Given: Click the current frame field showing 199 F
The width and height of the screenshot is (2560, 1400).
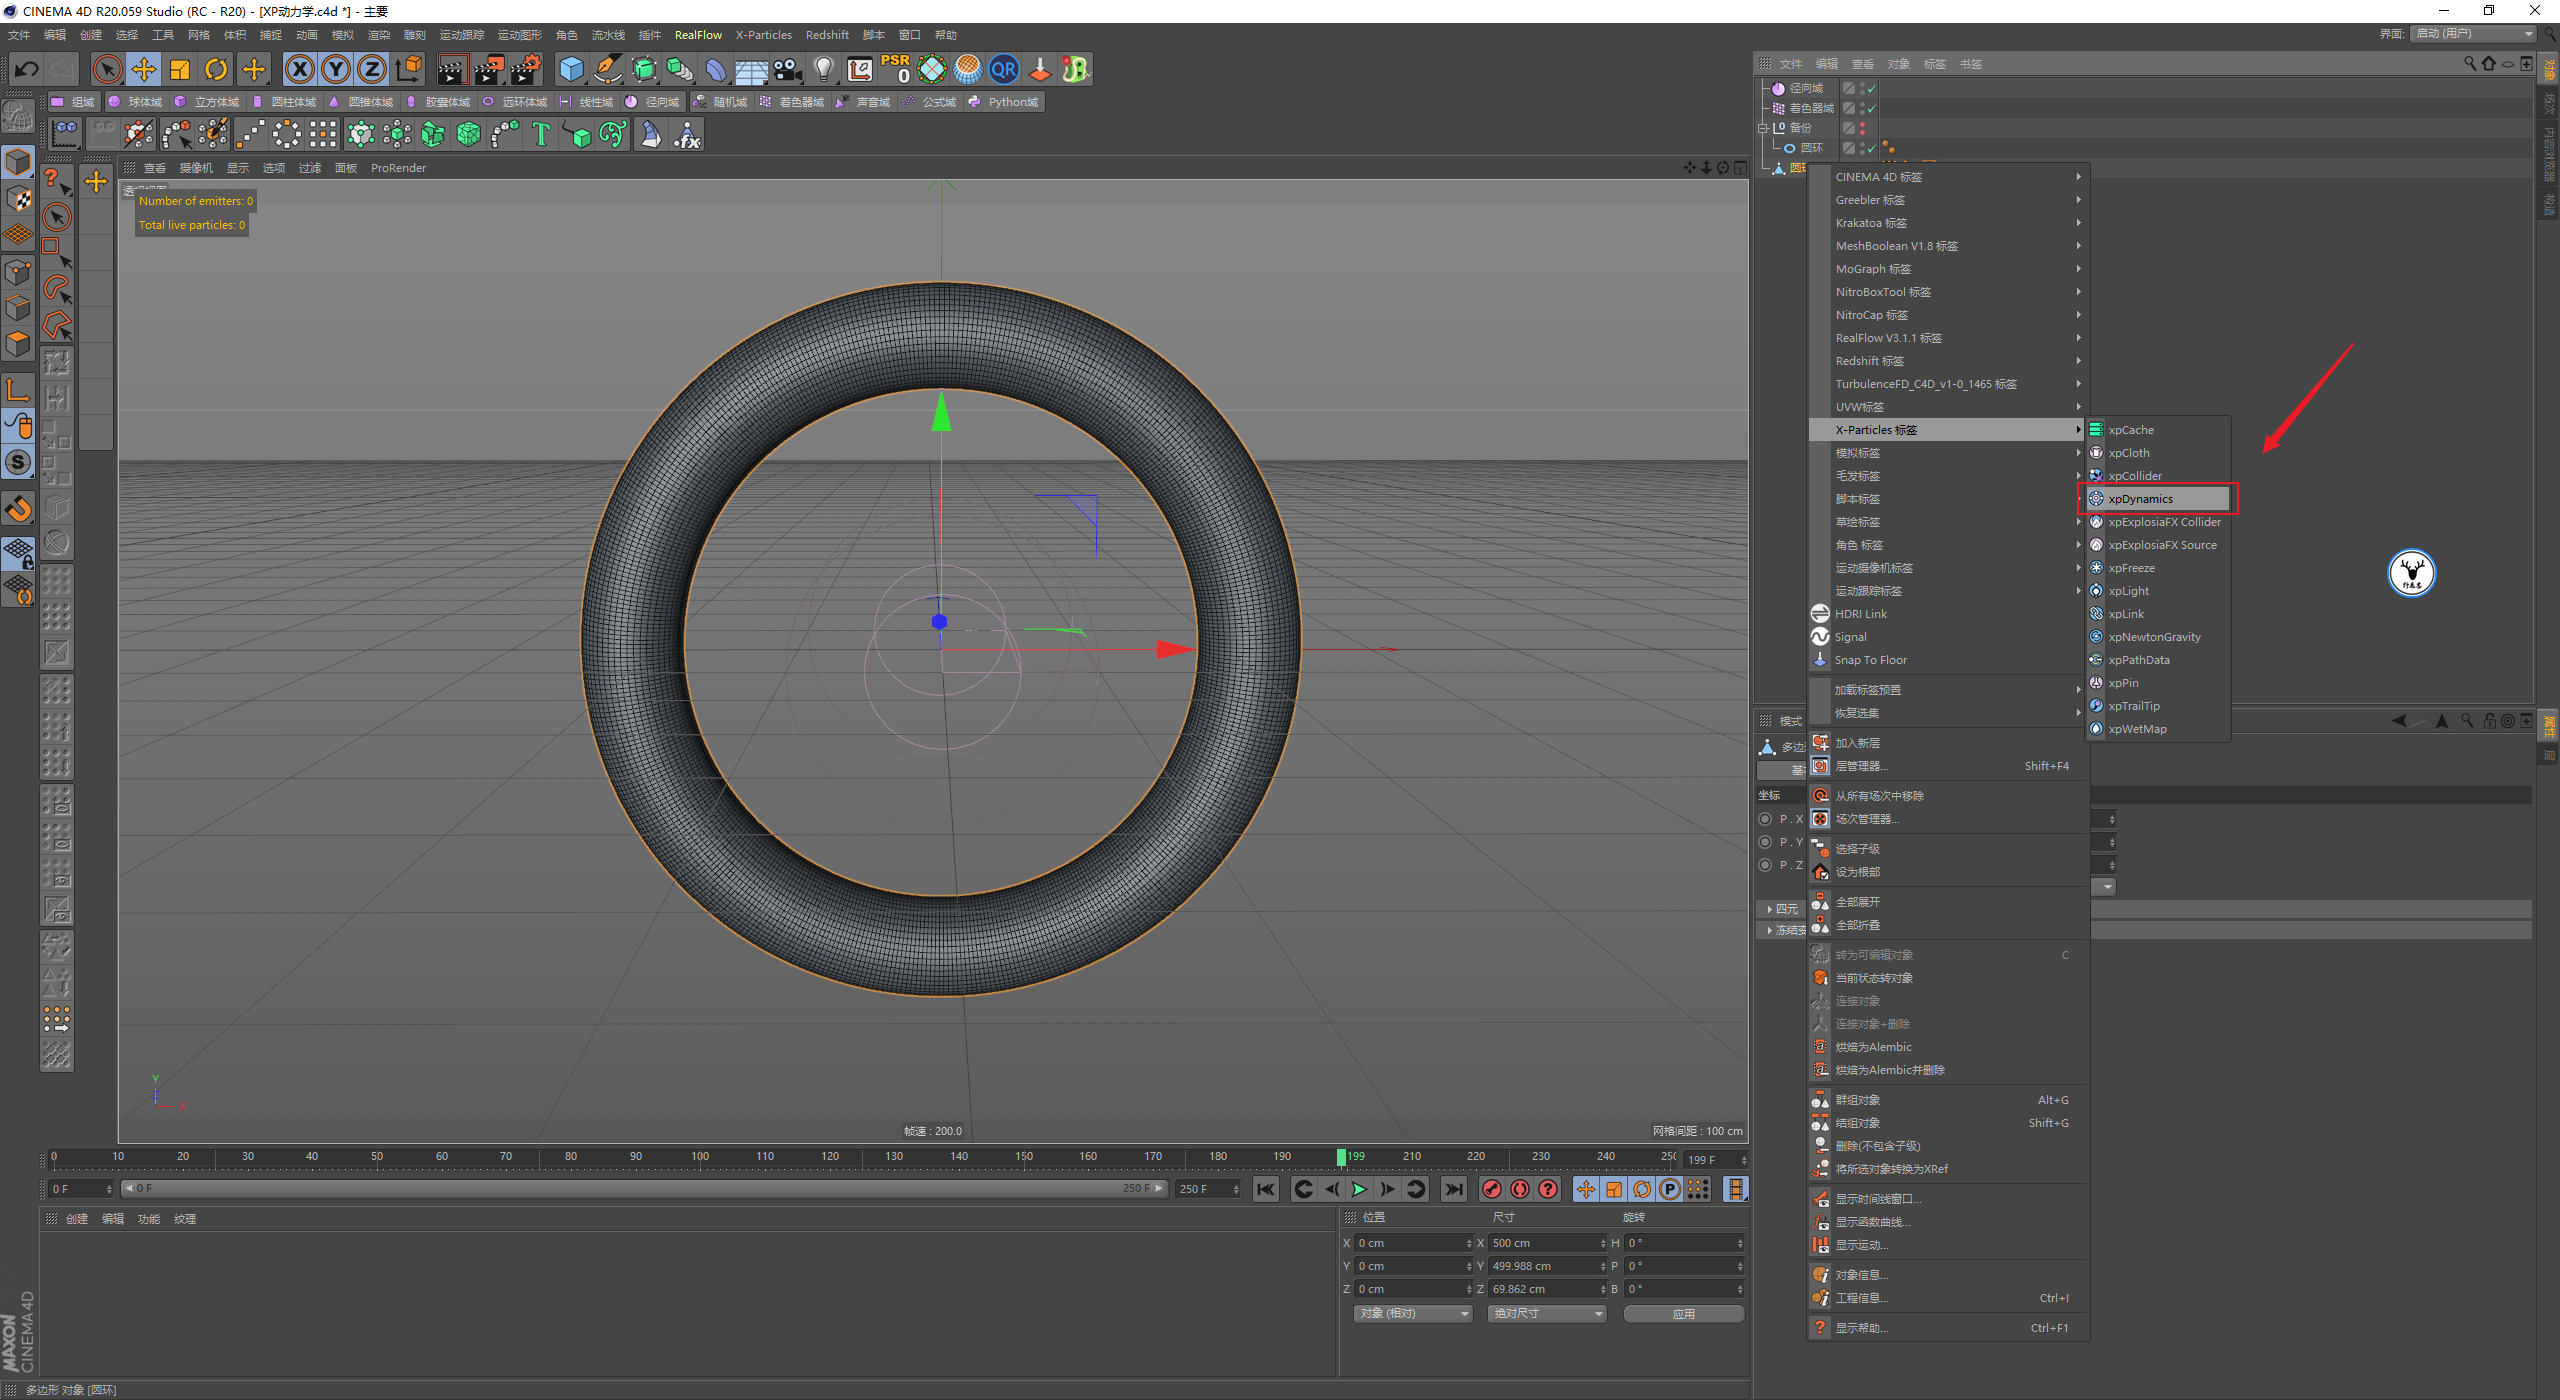Looking at the screenshot, I should coord(1714,1160).
